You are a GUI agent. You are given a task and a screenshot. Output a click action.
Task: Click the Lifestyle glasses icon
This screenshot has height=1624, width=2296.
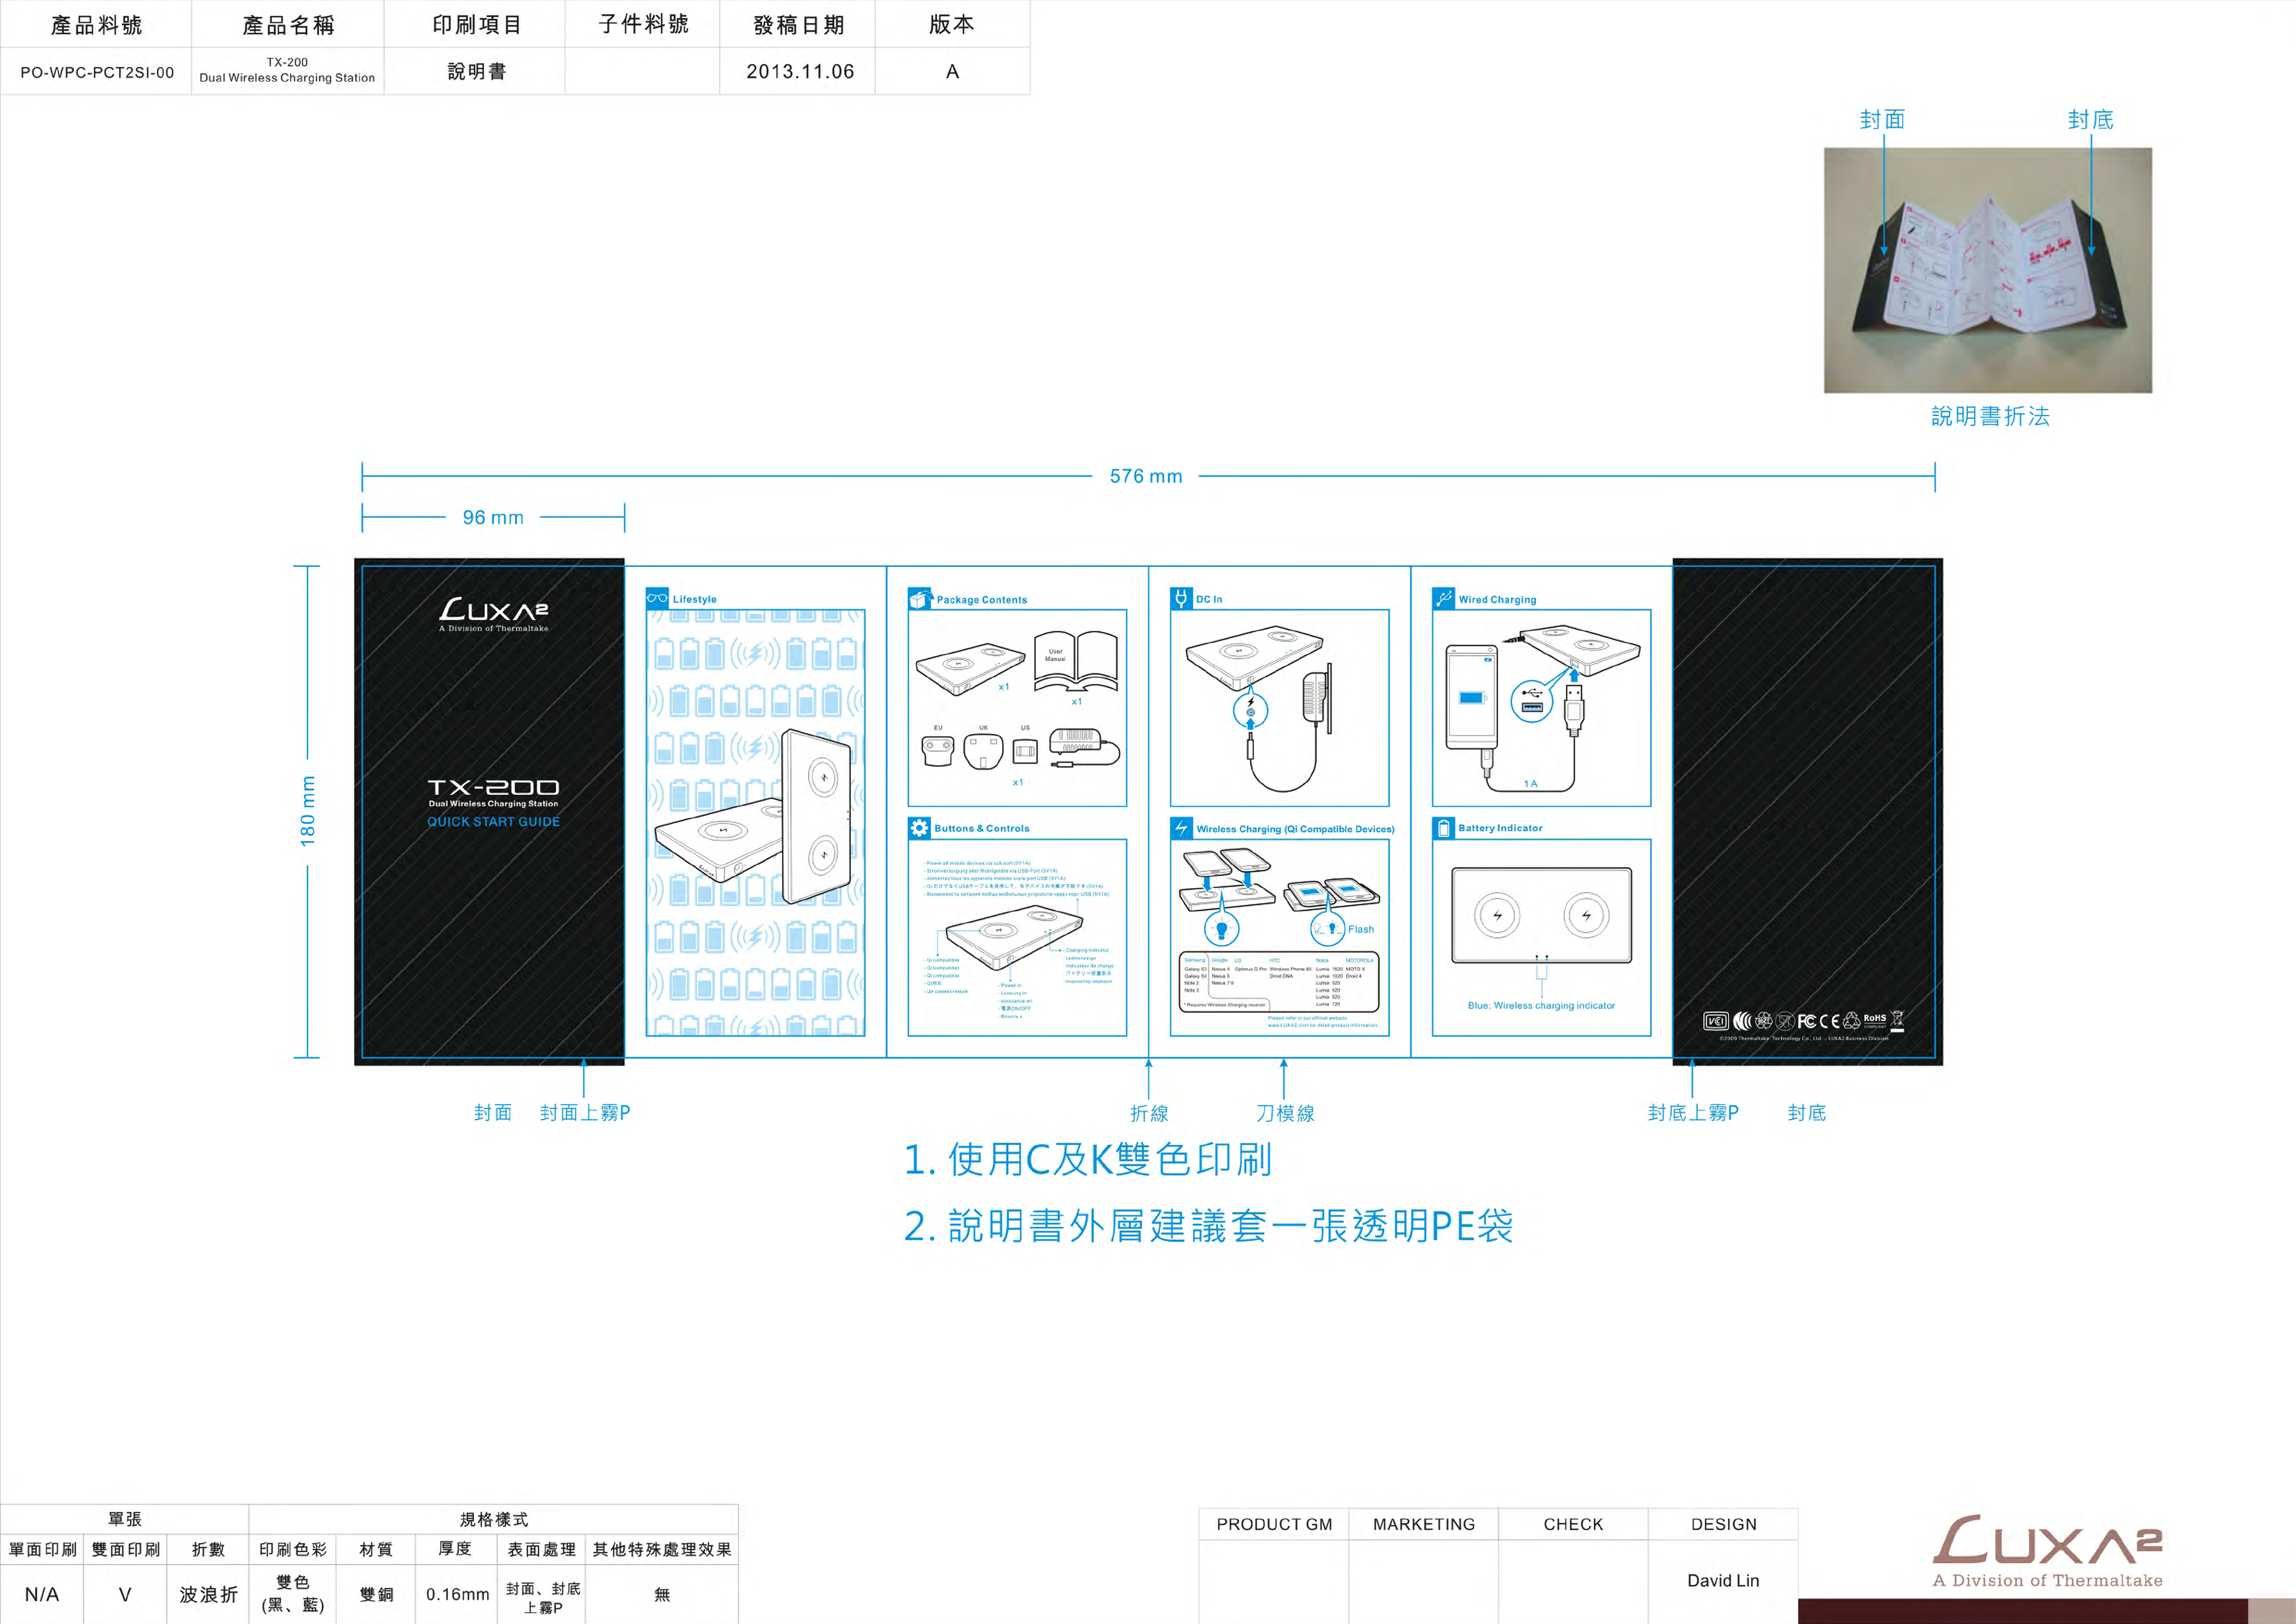pyautogui.click(x=657, y=598)
